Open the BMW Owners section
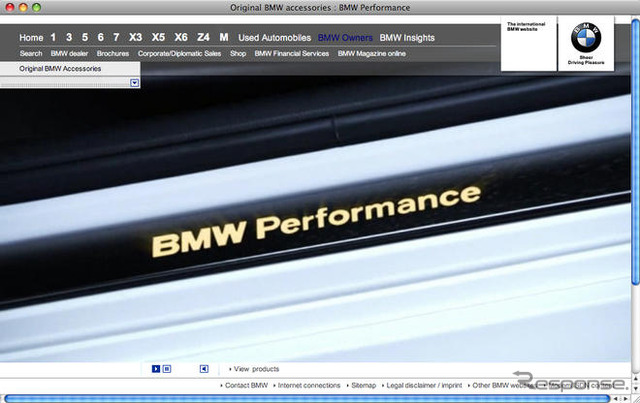 [345, 38]
